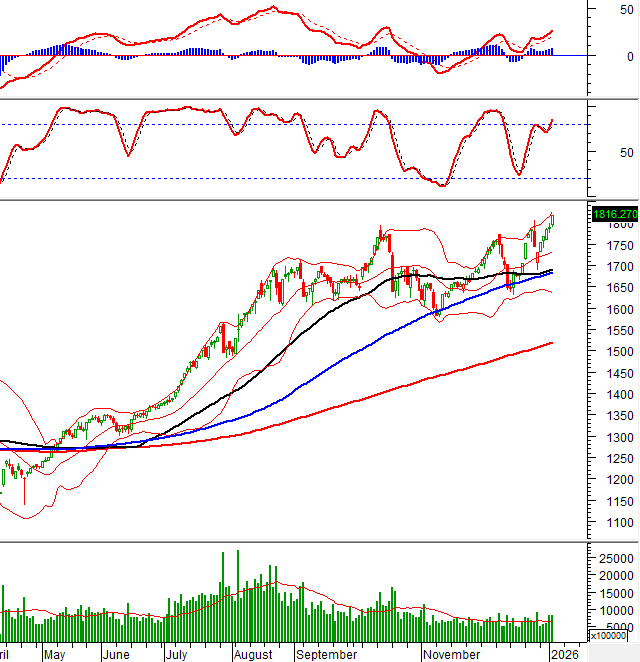Pick the August label on time axis
640x662 pixels.
[253, 654]
